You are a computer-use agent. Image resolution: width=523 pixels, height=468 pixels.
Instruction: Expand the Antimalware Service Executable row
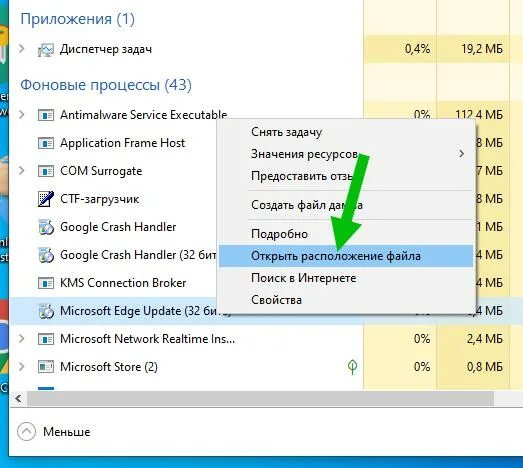click(22, 115)
